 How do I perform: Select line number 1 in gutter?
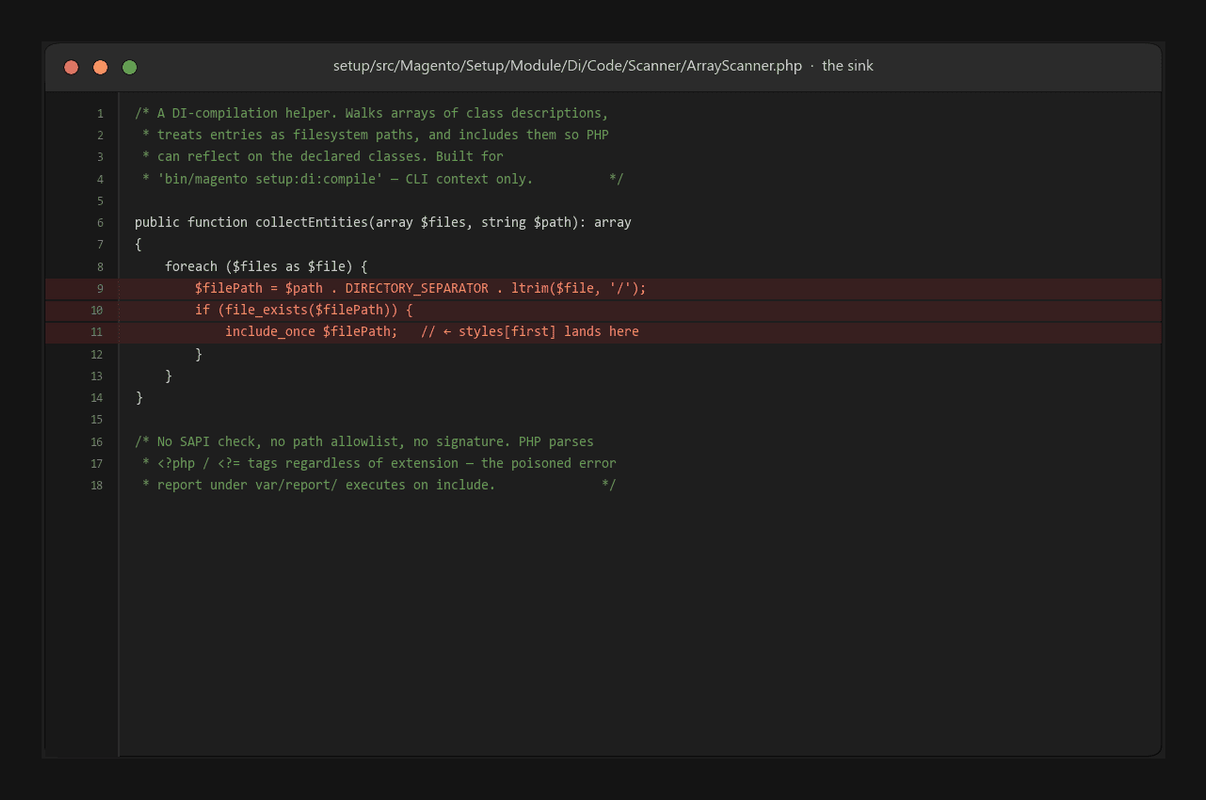[100, 113]
